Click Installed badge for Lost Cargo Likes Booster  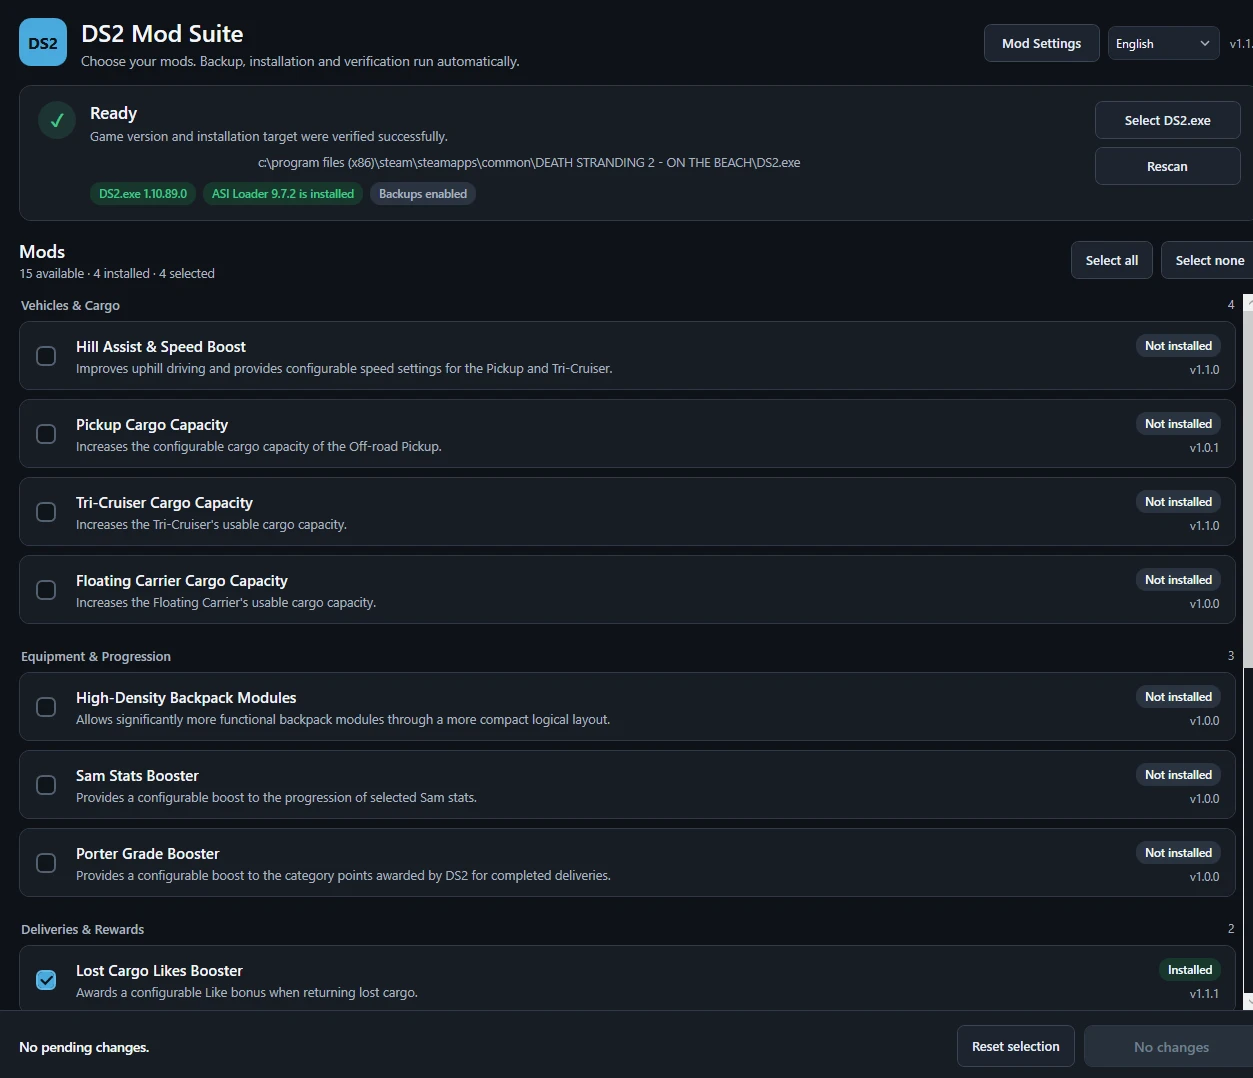[x=1190, y=970]
